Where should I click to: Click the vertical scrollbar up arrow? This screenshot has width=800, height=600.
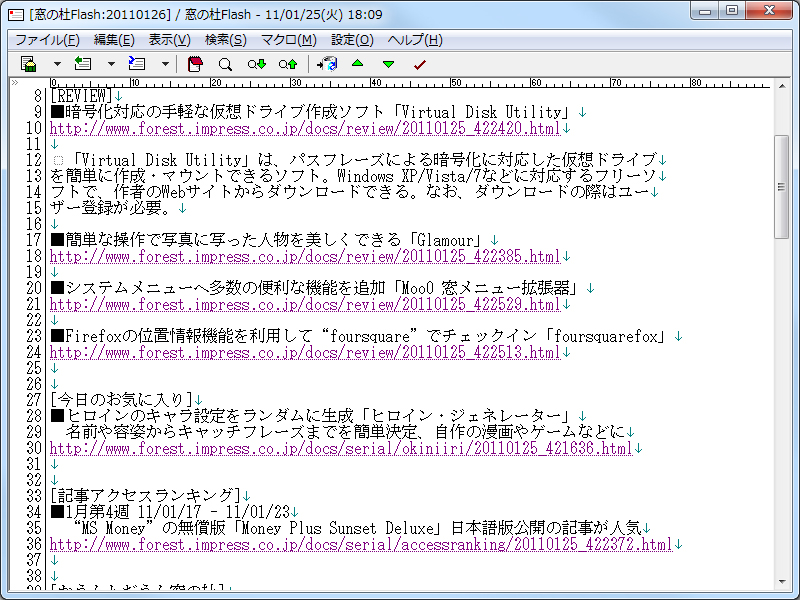tap(782, 86)
